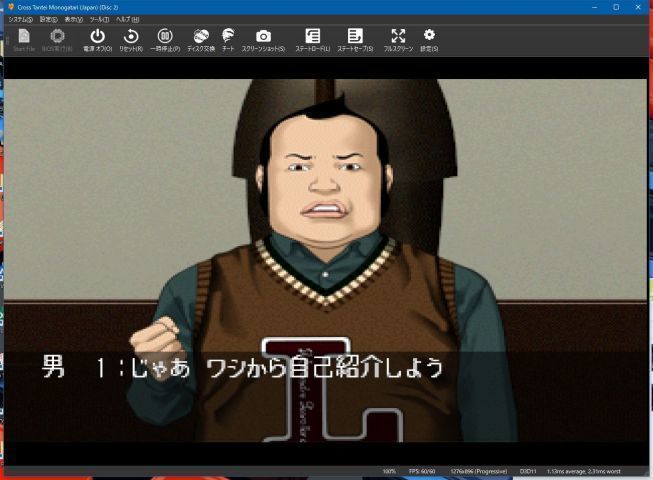The width and height of the screenshot is (653, 480).
Task: Click the game dialogue text line
Action: coord(242,368)
